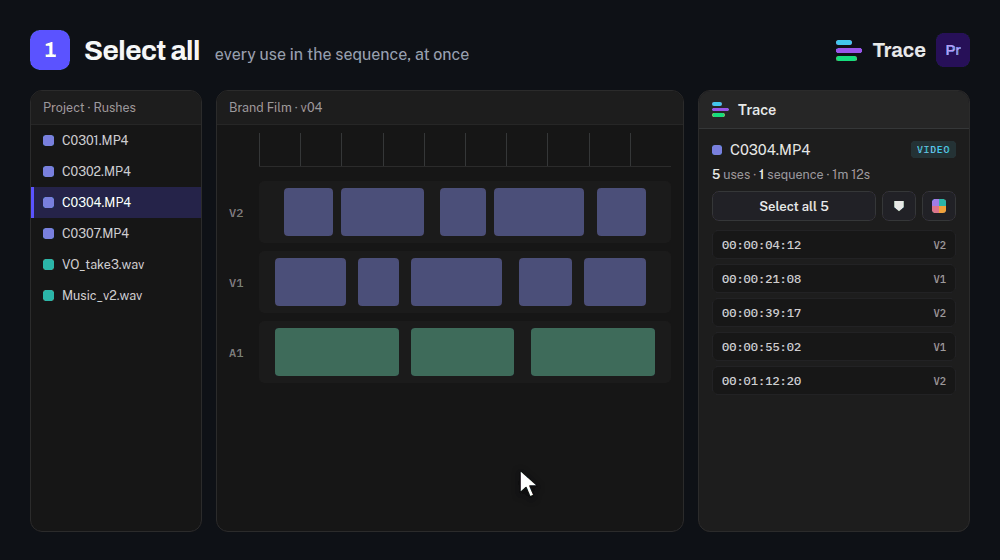Click the V1 track label
This screenshot has width=1000, height=560.
(x=236, y=283)
